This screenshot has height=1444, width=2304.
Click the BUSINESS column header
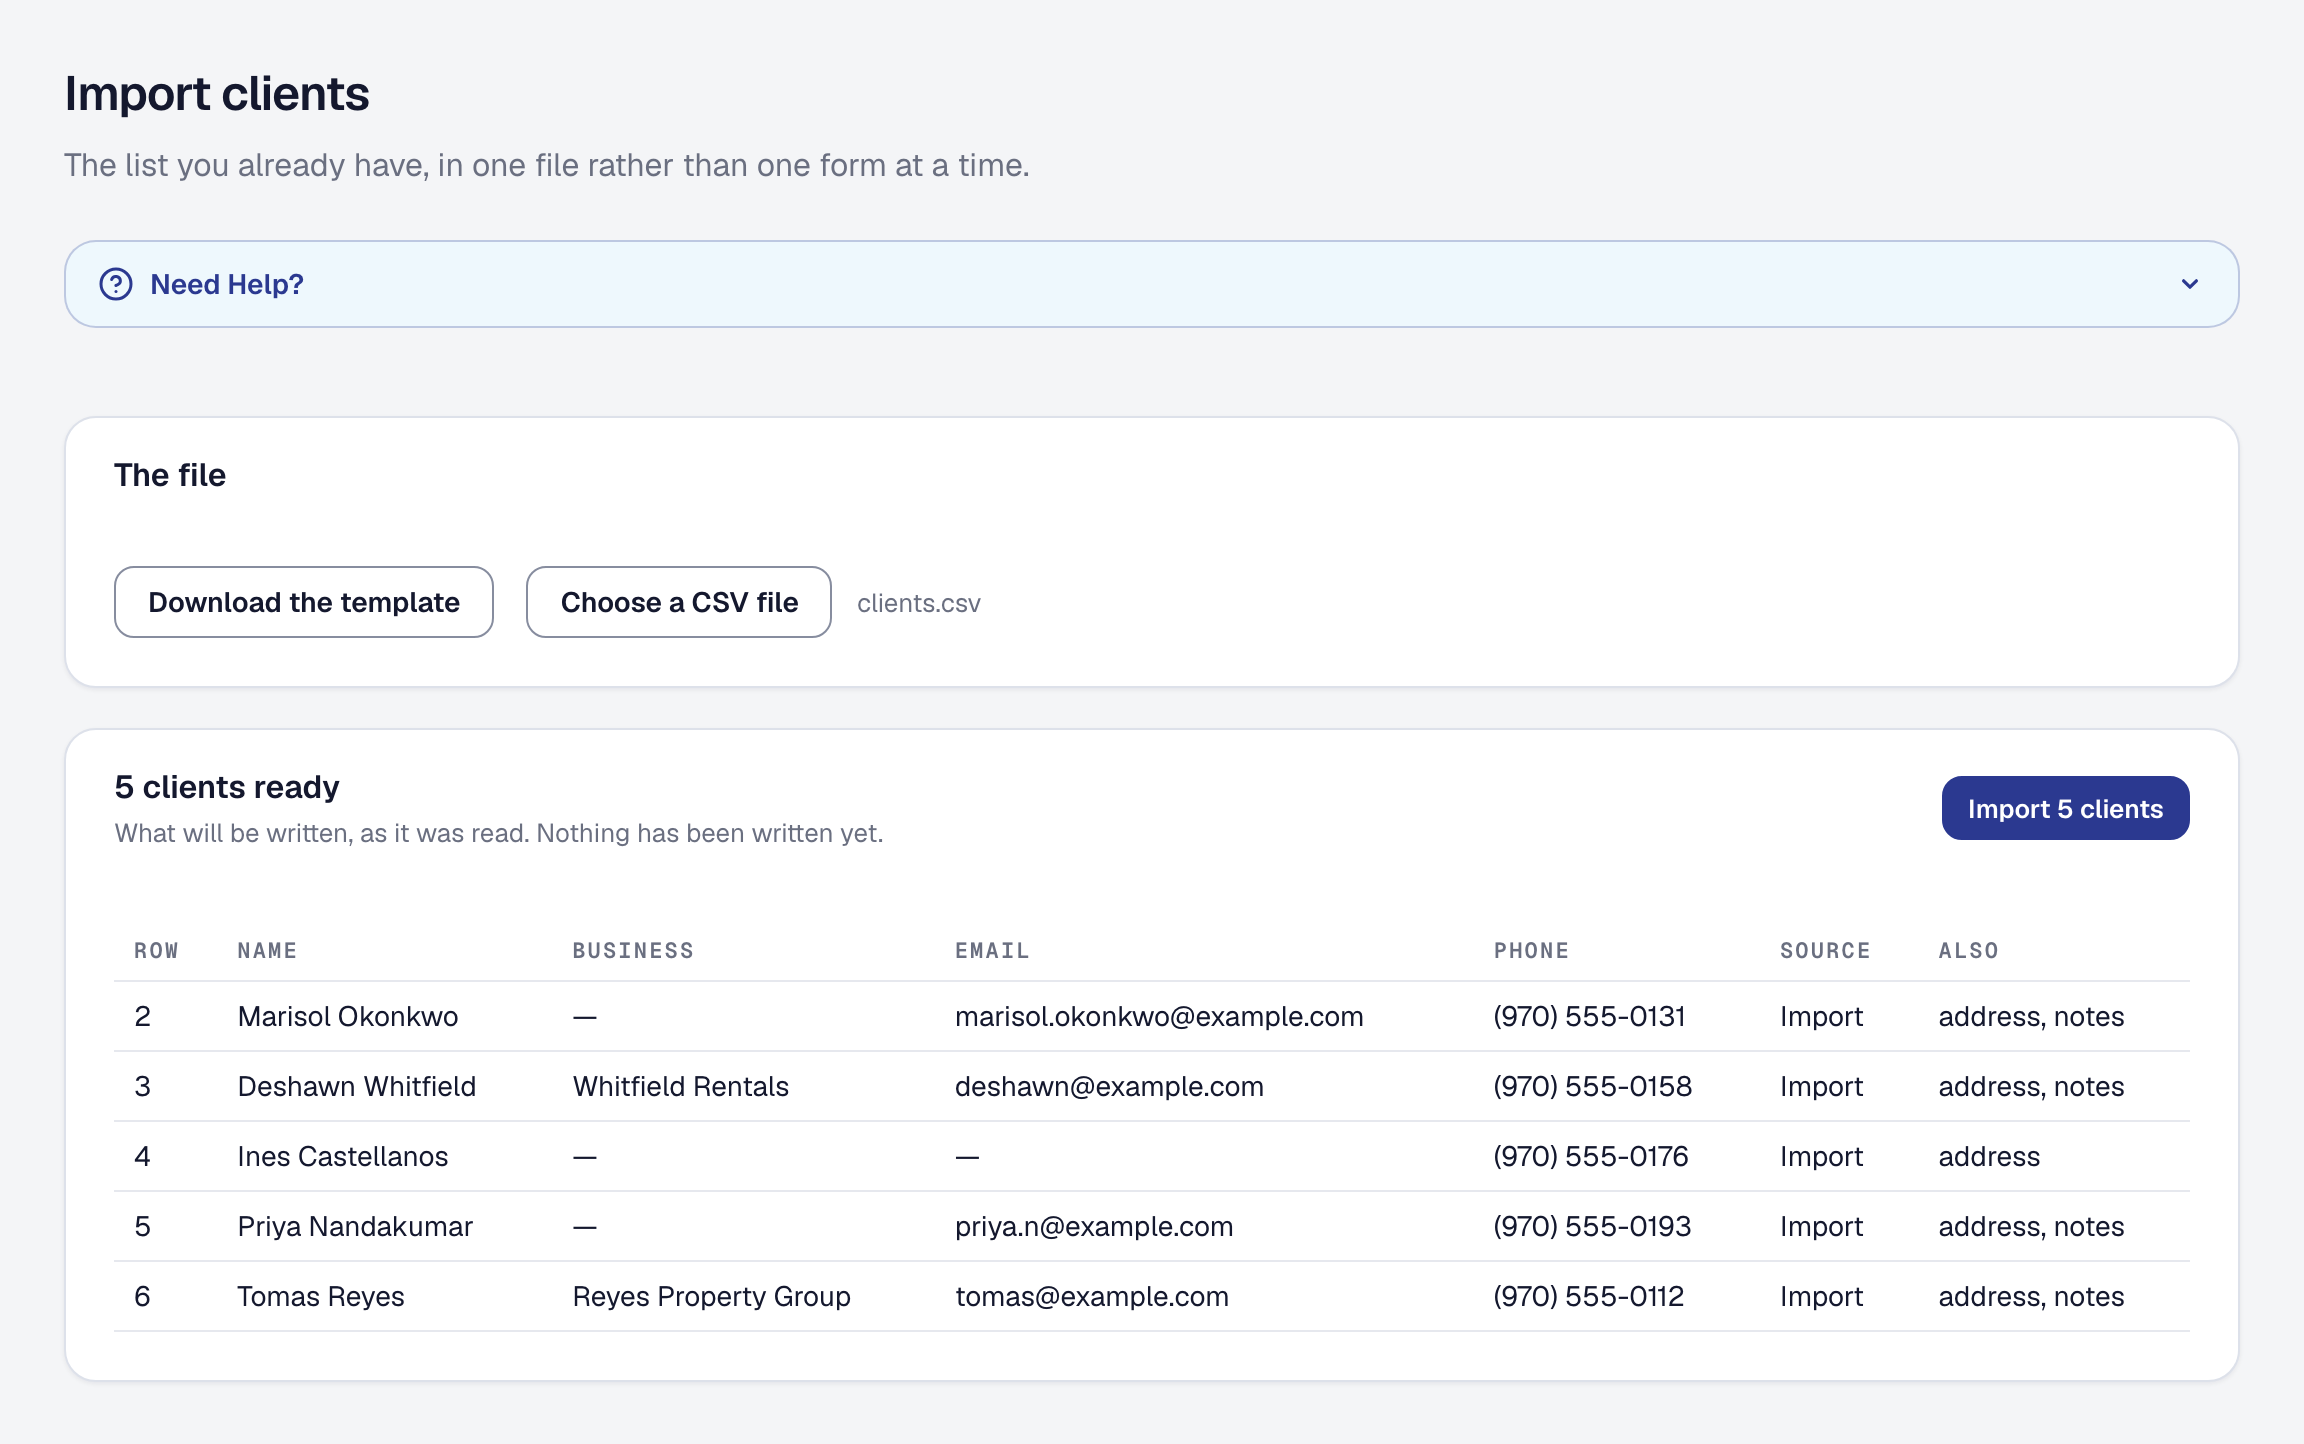click(633, 950)
